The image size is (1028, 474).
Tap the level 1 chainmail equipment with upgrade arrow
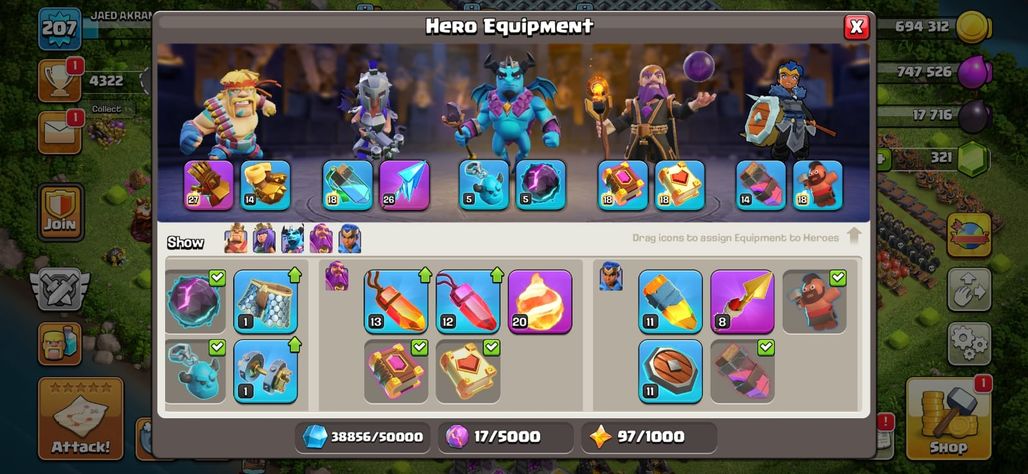click(266, 302)
